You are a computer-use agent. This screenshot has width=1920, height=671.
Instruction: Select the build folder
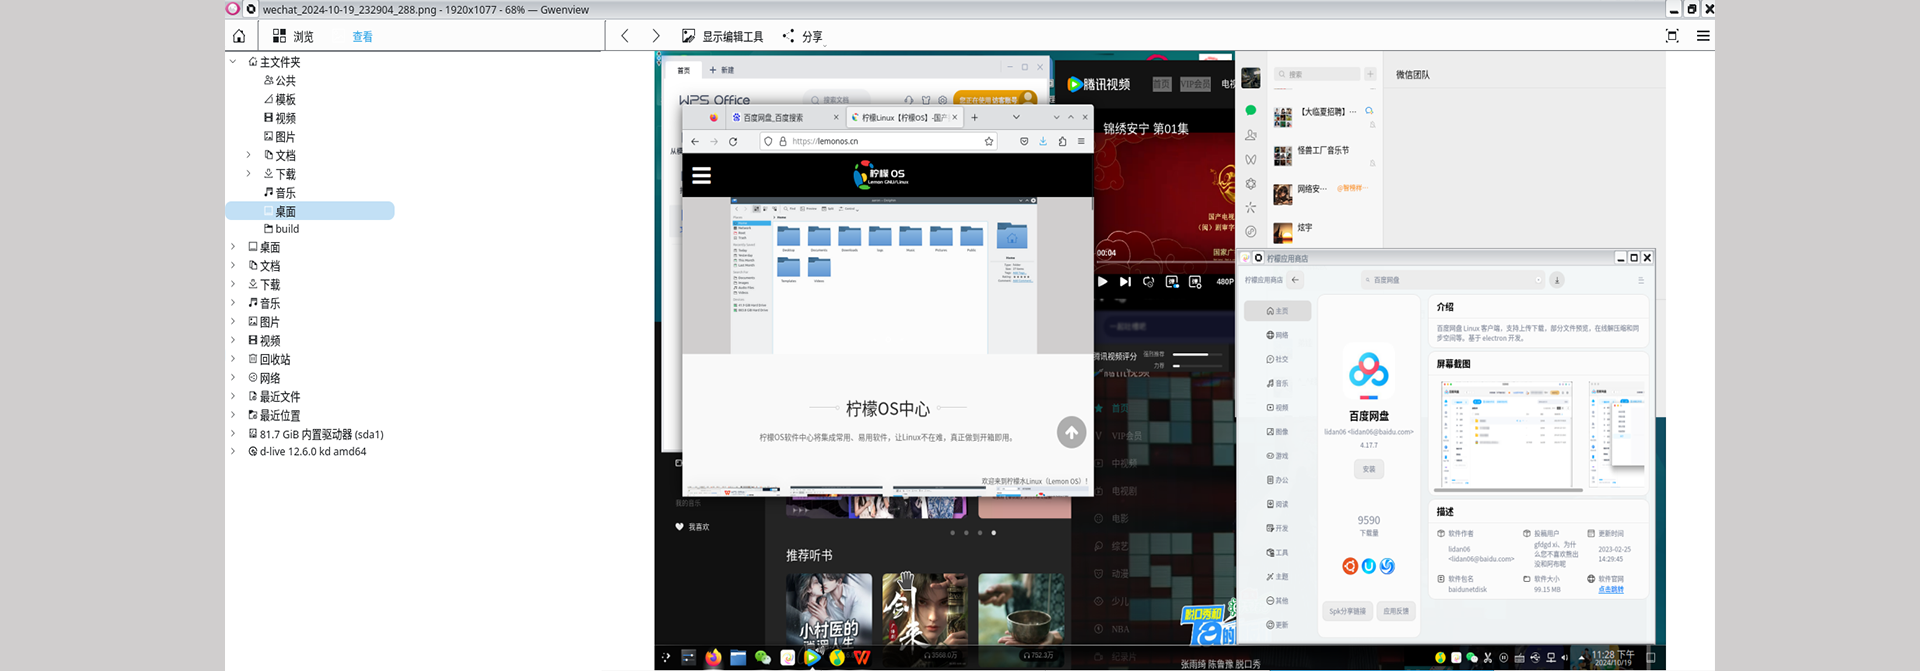pos(281,229)
